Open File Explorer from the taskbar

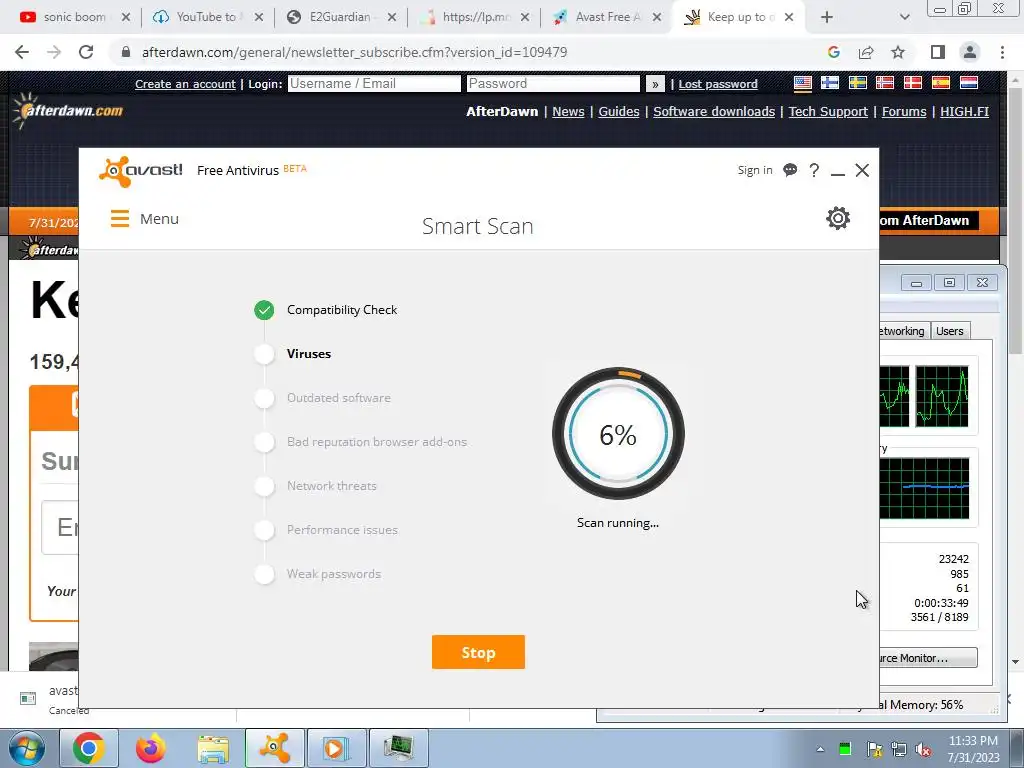tap(214, 748)
